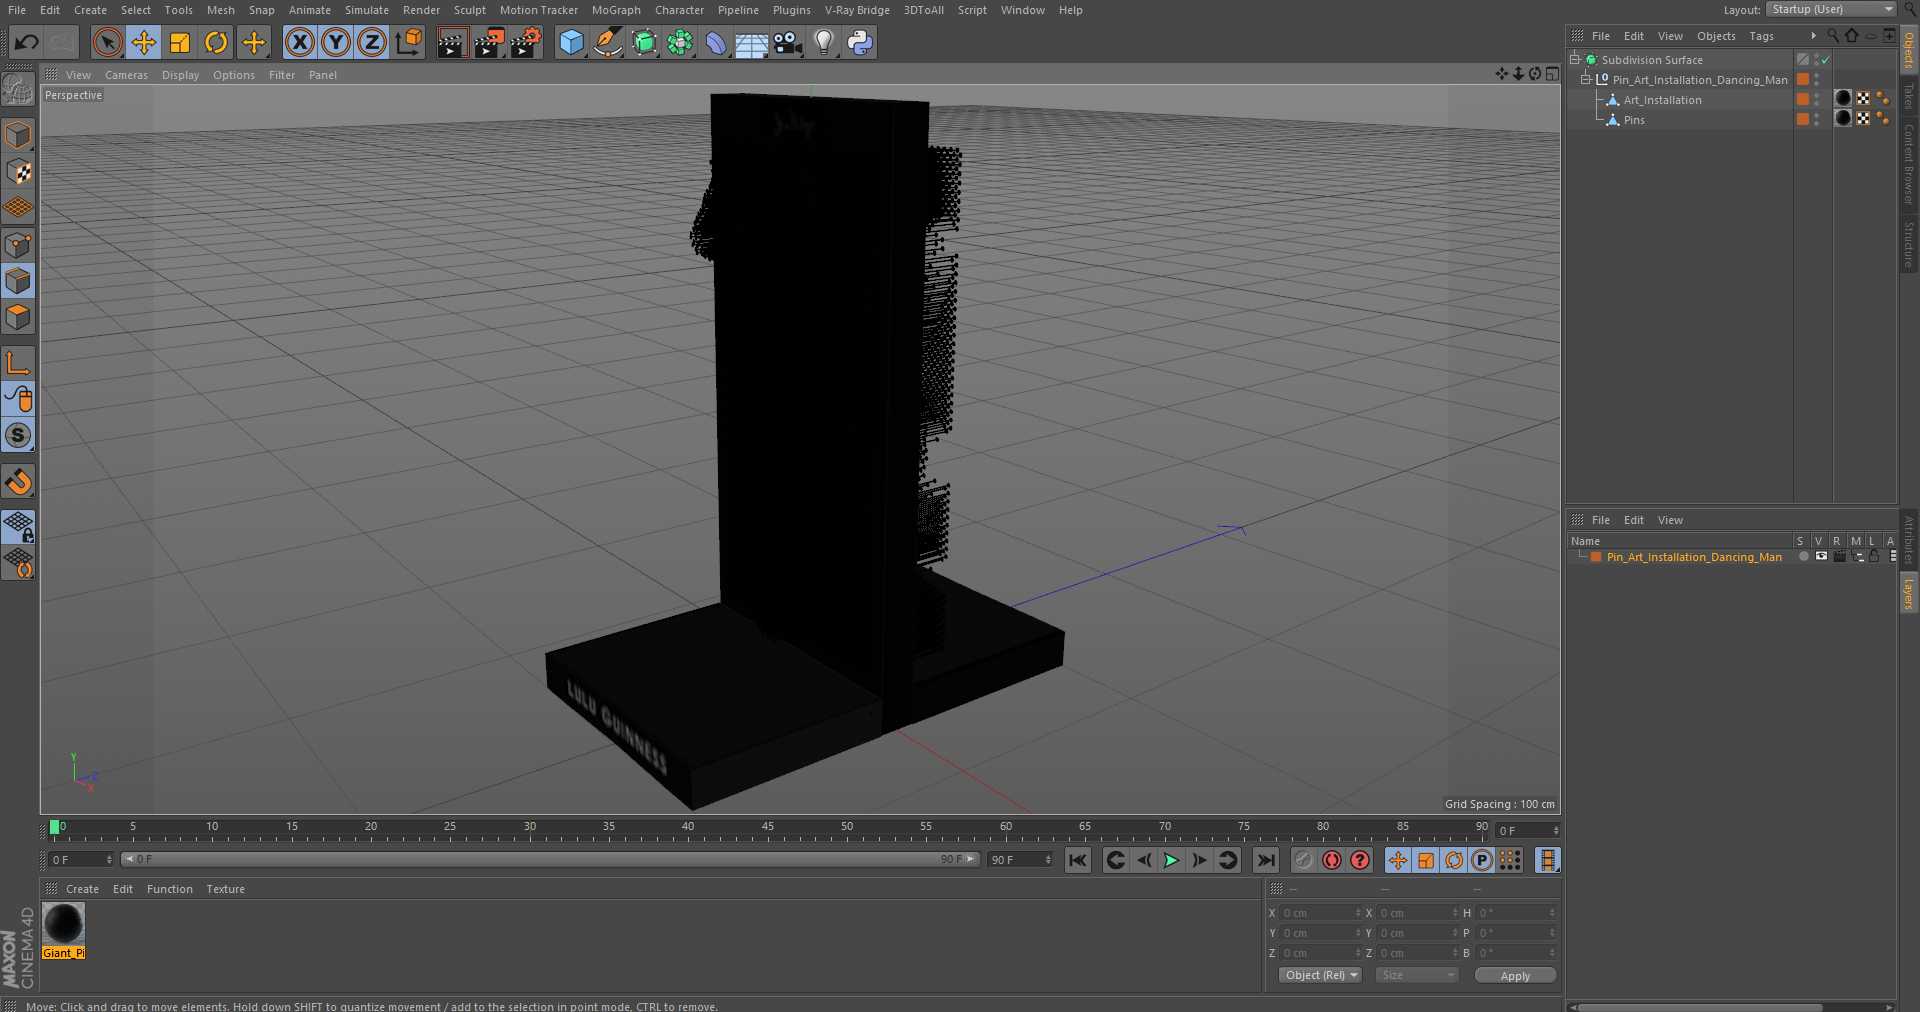Toggle the Z-axis lock
Screen dimensions: 1920x1012
(372, 42)
